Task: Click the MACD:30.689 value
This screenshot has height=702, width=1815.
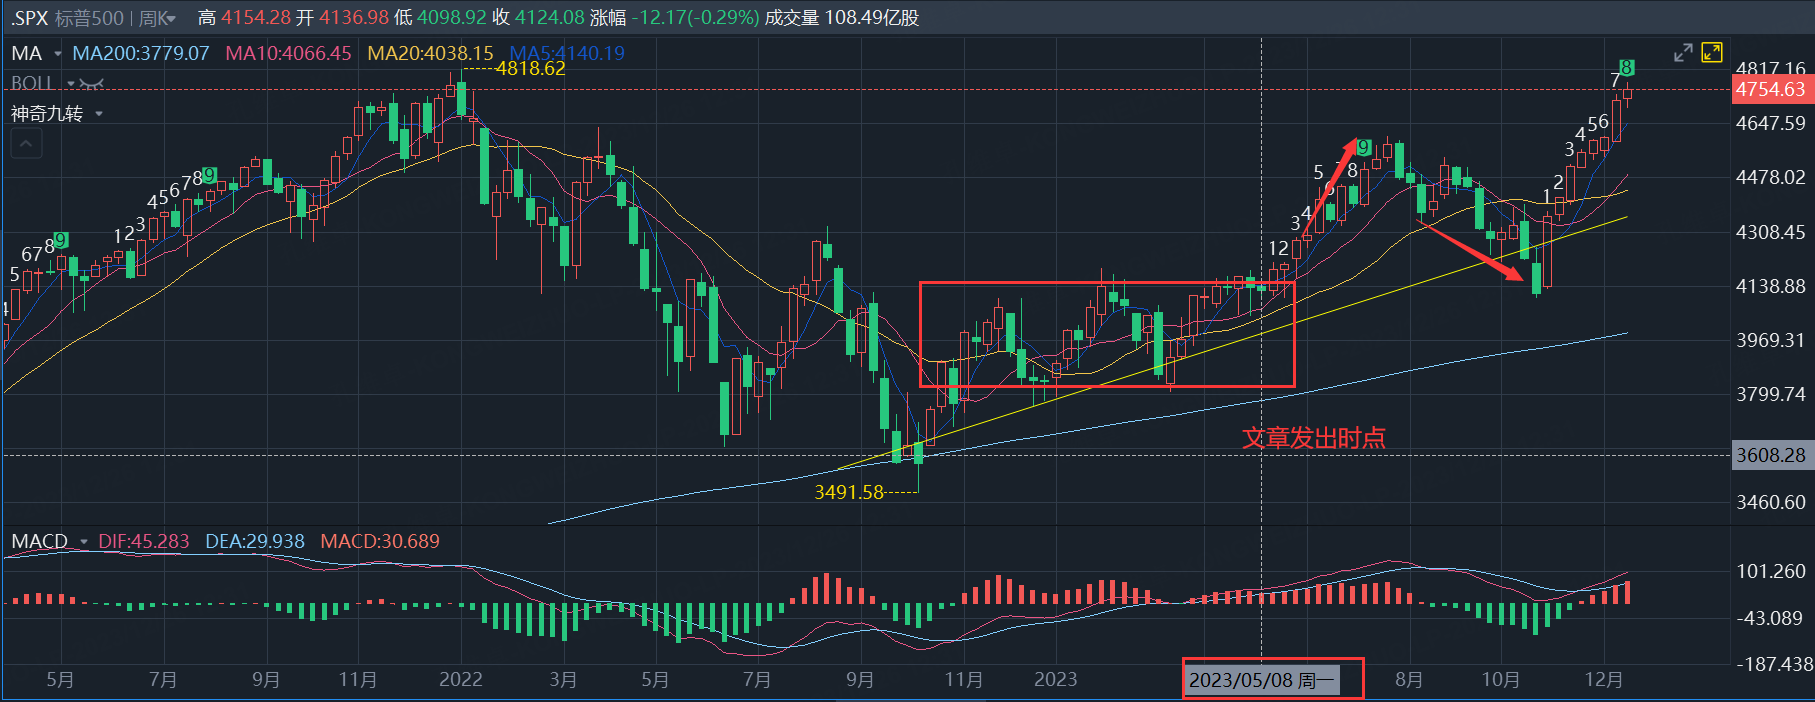Action: point(380,541)
